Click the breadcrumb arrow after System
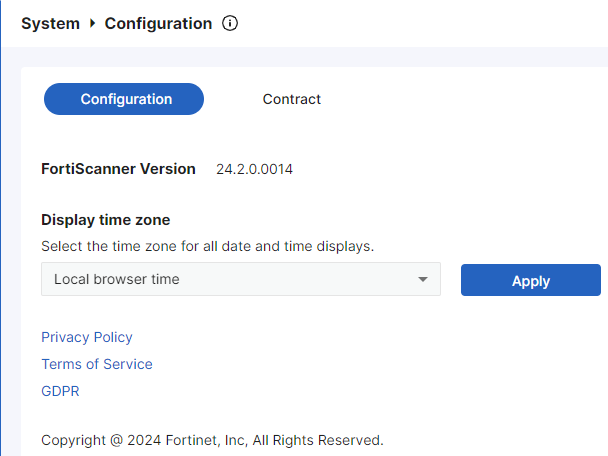This screenshot has width=608, height=456. (93, 23)
